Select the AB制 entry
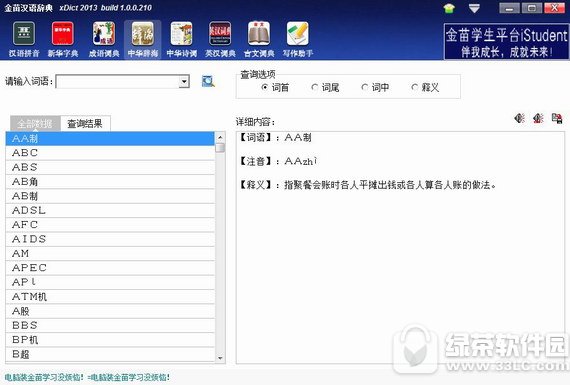The image size is (570, 385). (x=110, y=196)
